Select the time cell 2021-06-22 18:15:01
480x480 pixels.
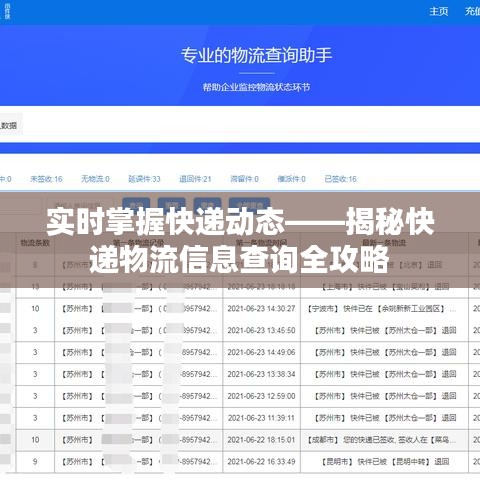(261, 440)
